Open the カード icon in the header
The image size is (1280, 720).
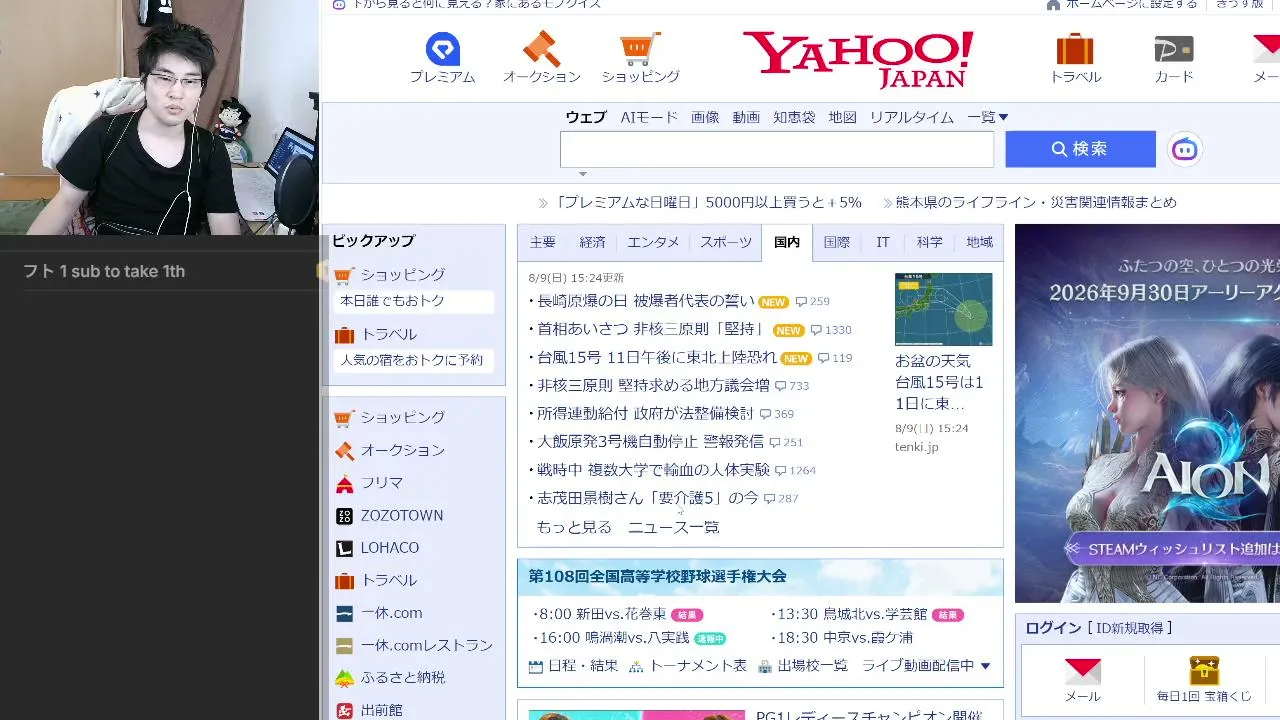click(x=1174, y=49)
